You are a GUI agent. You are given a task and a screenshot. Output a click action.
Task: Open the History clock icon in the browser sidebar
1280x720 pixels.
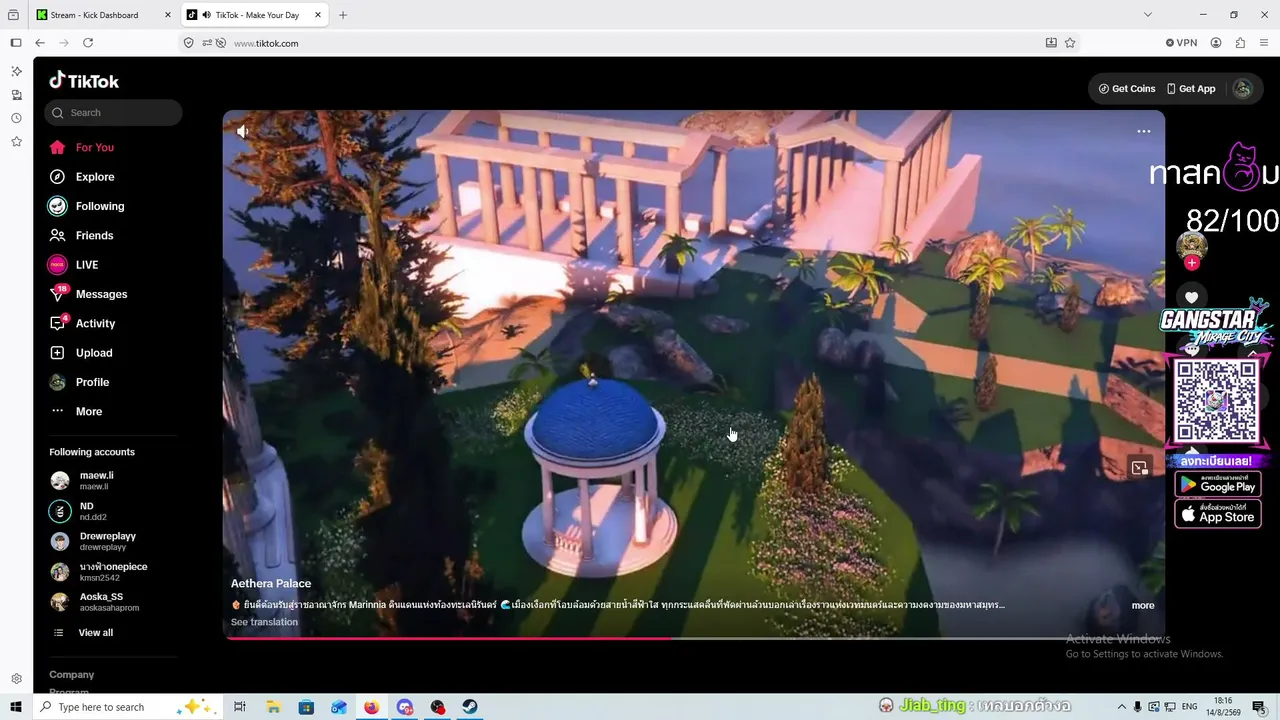[16, 118]
